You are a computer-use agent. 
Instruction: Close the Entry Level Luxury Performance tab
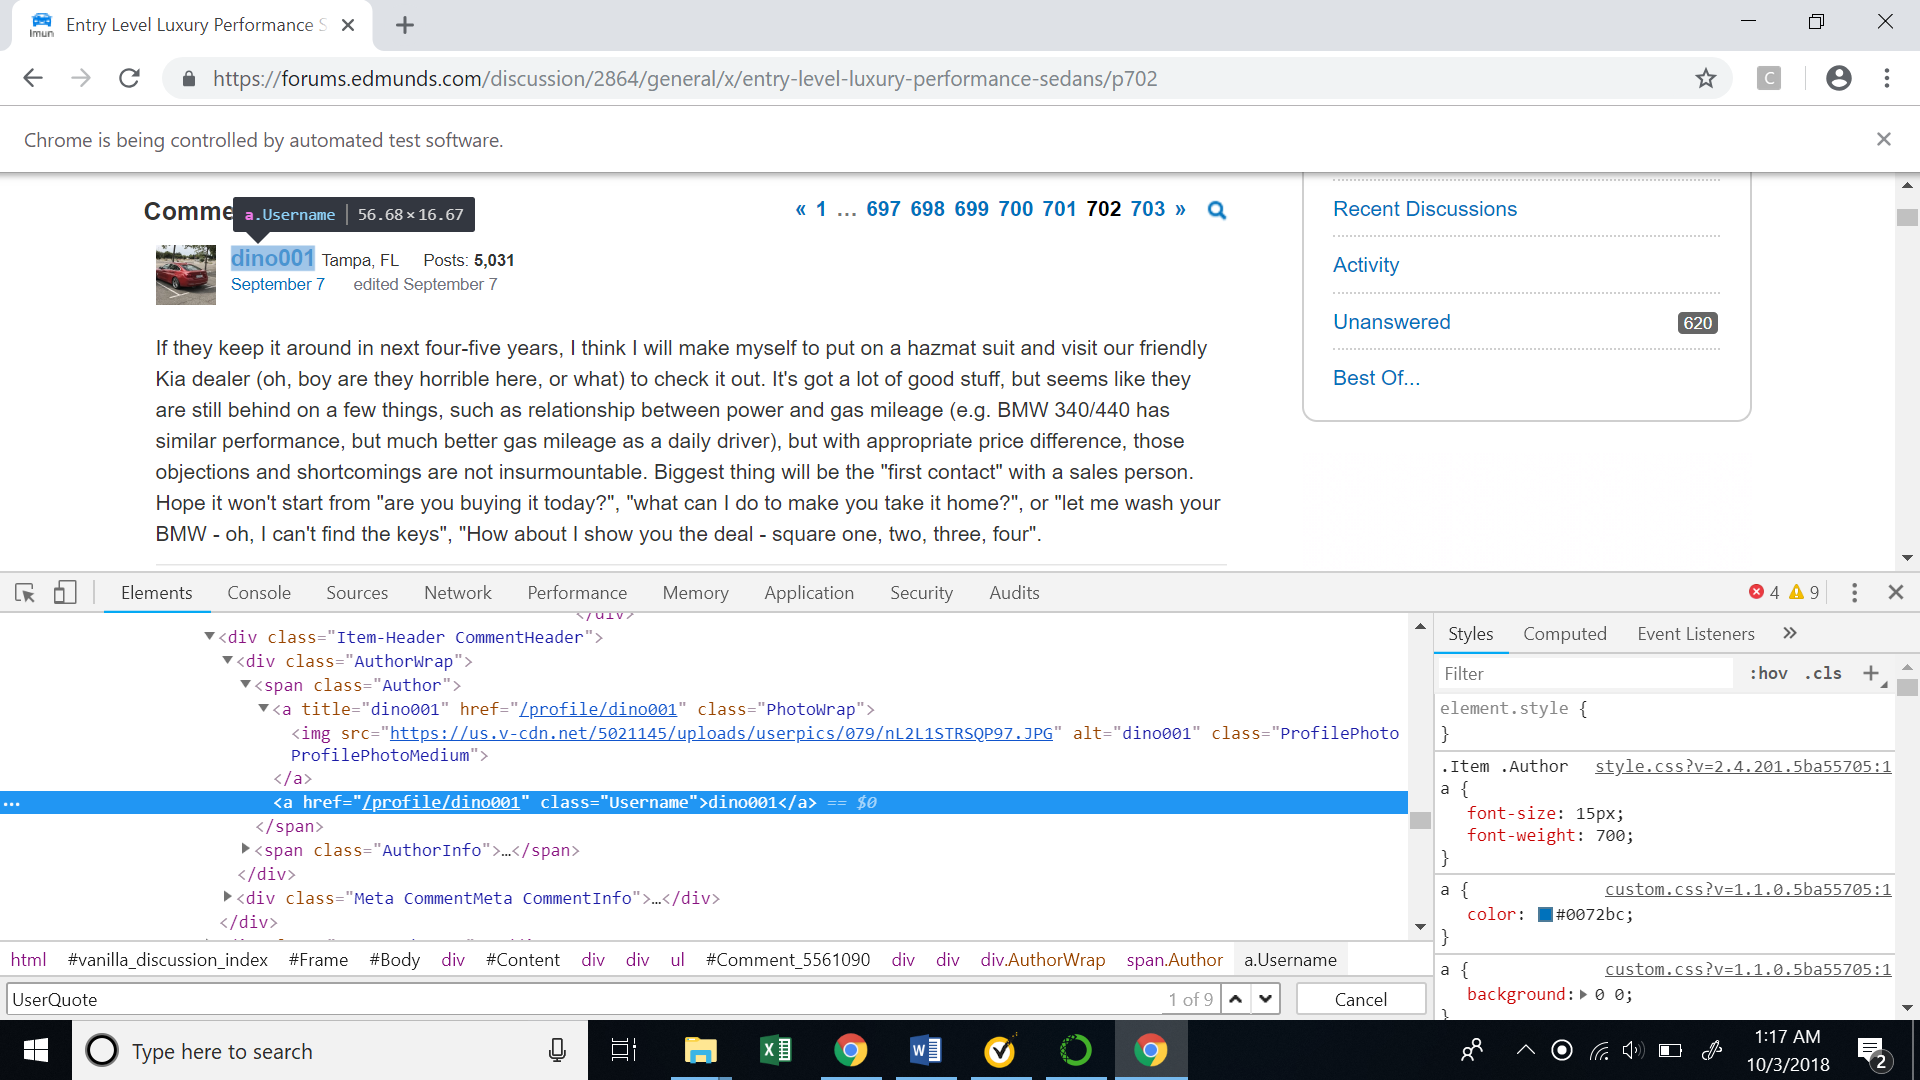coord(348,25)
